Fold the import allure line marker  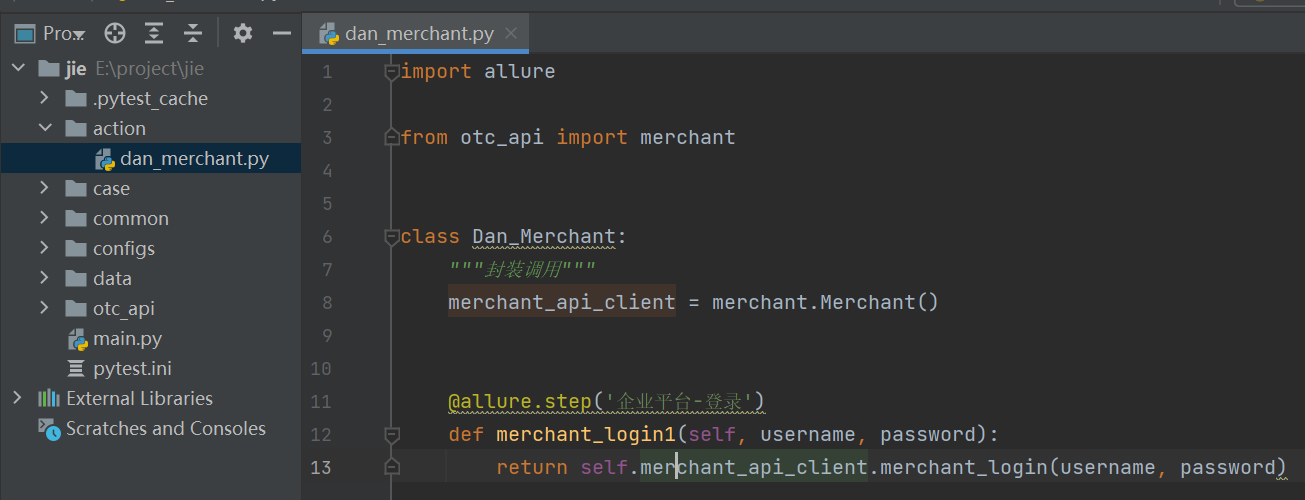pyautogui.click(x=392, y=71)
